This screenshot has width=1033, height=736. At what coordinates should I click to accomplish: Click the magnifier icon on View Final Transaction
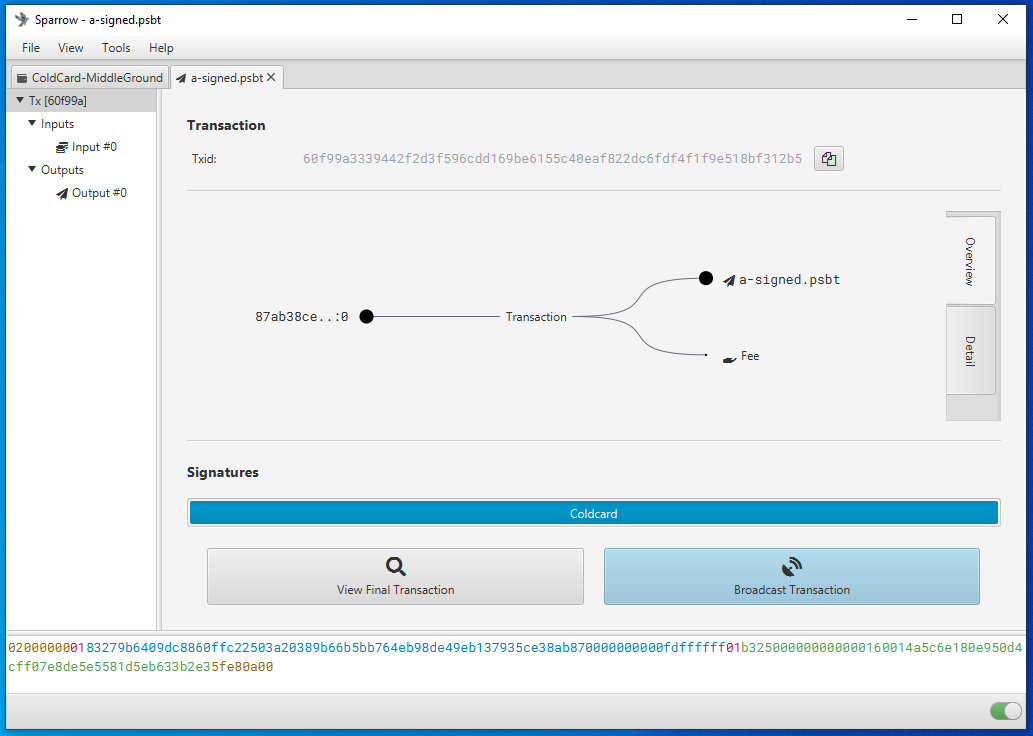click(x=395, y=566)
